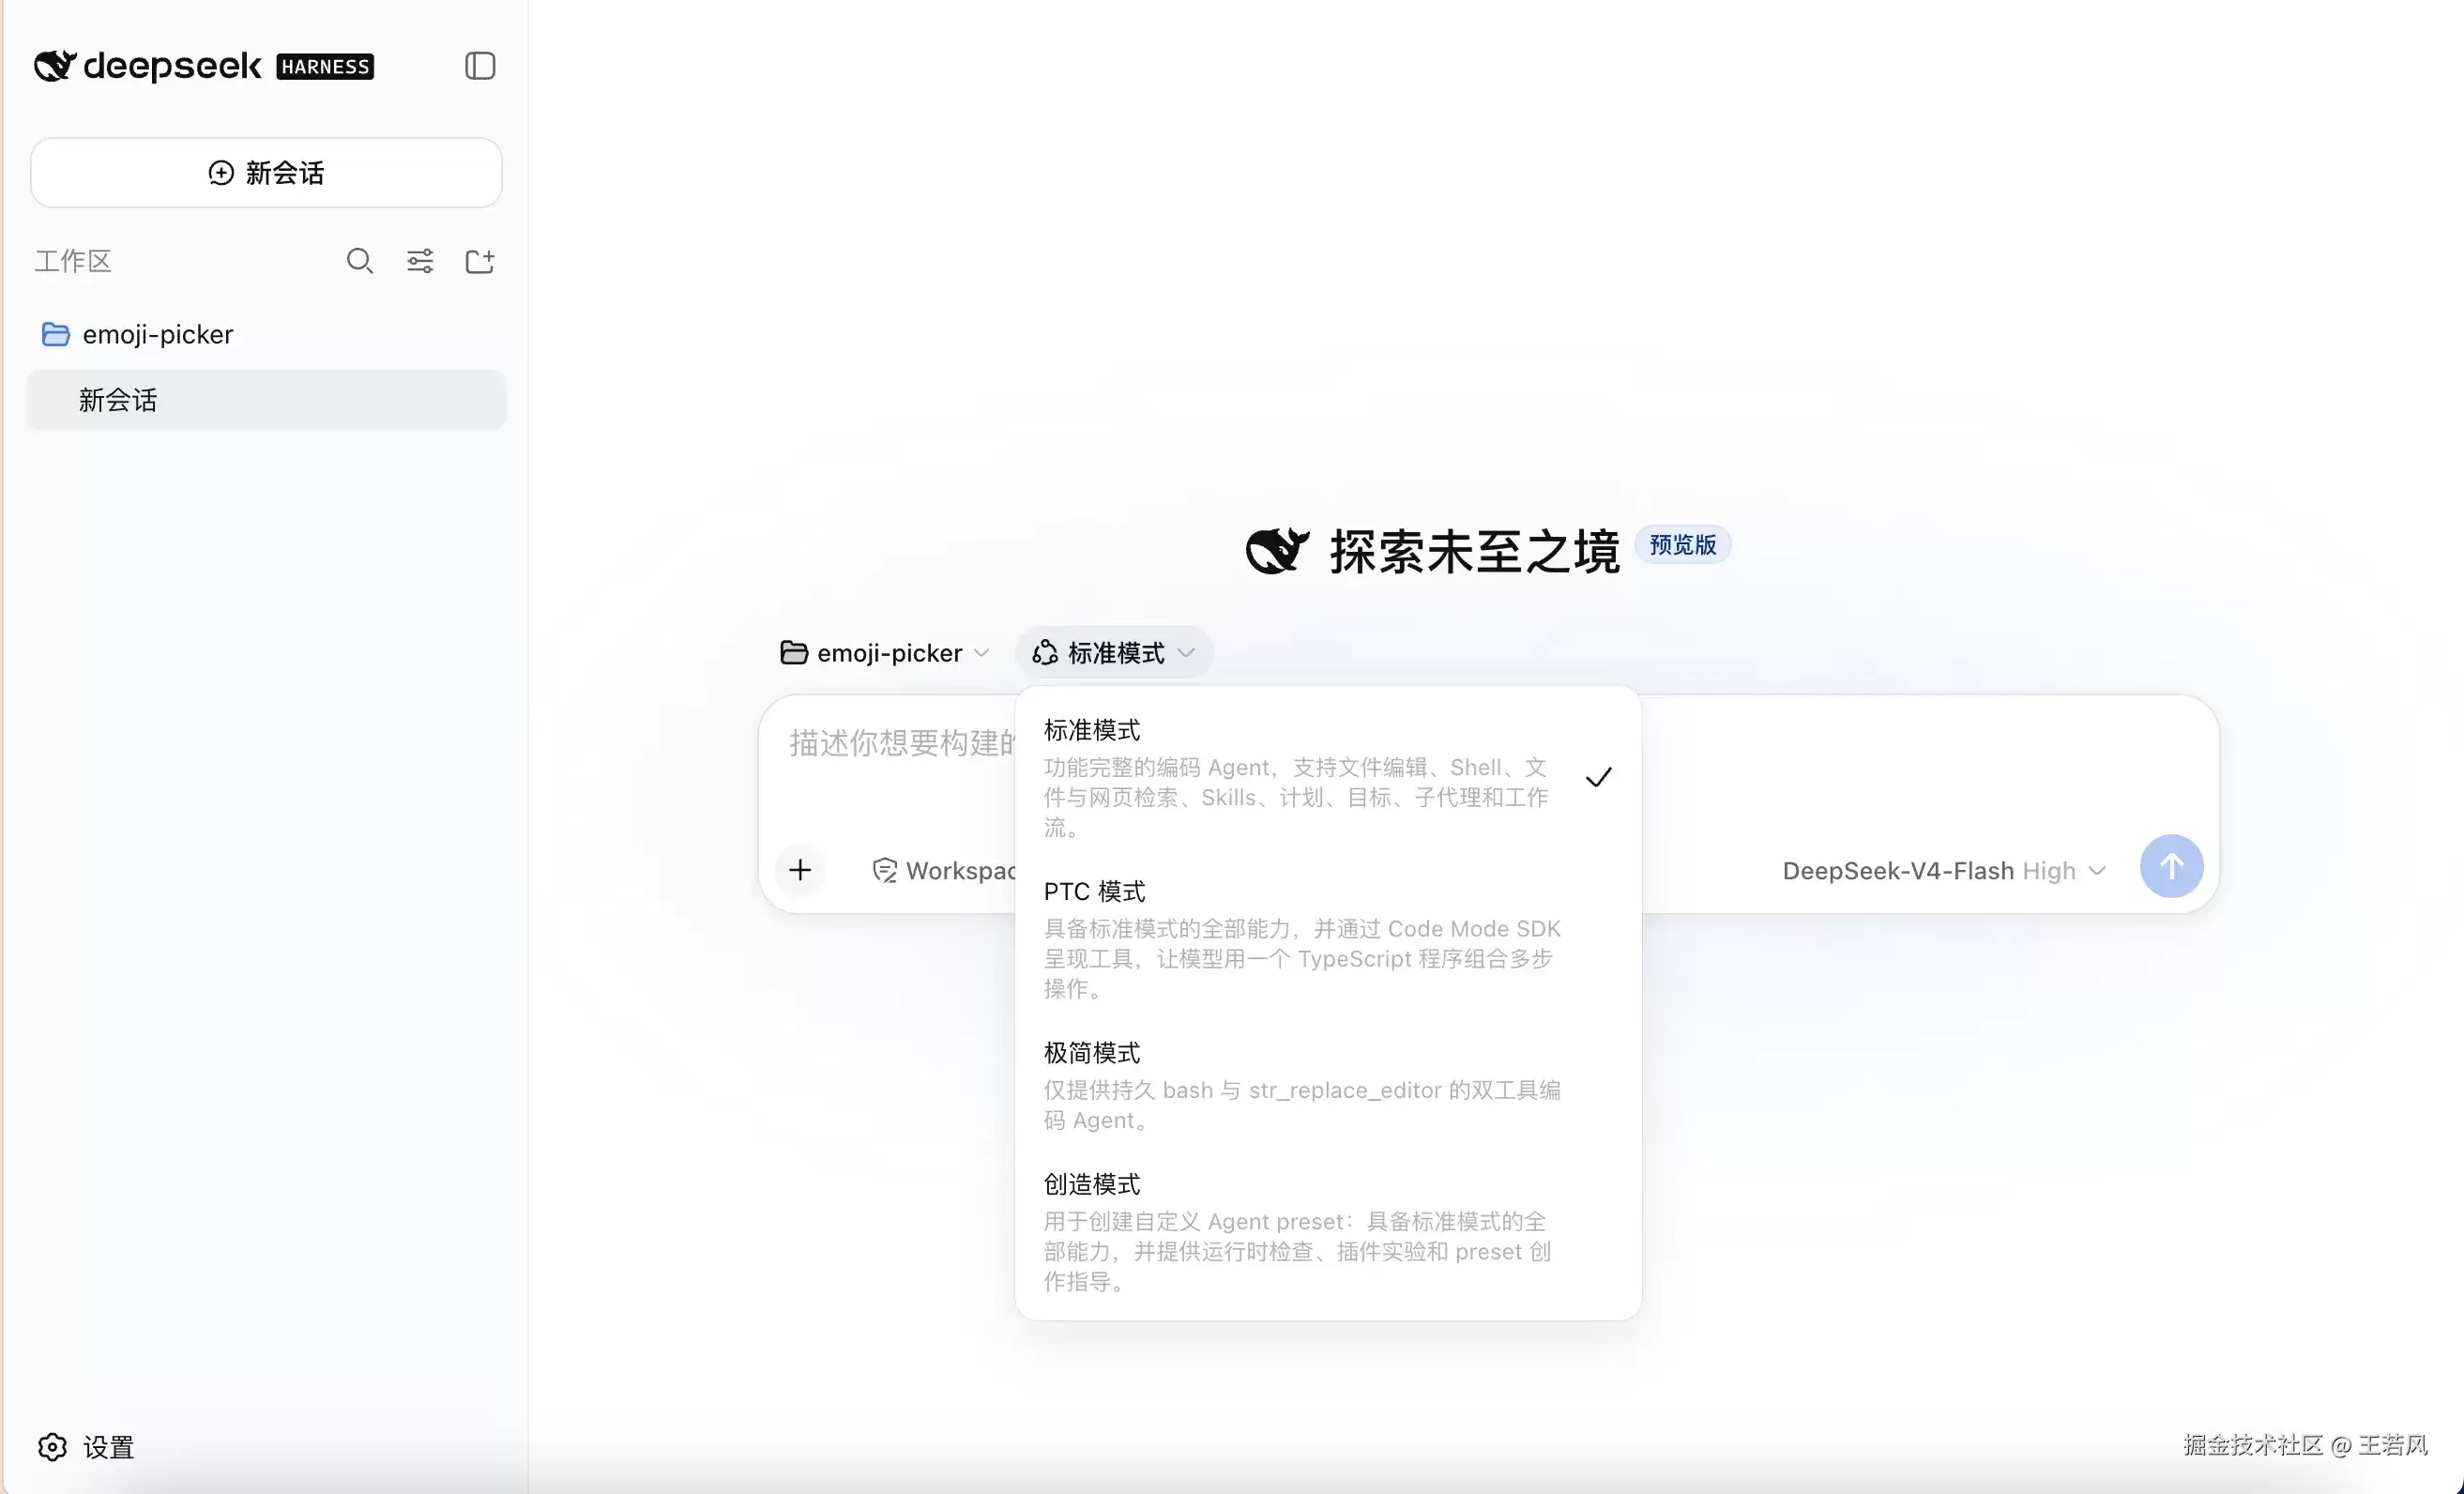The width and height of the screenshot is (2464, 1494).
Task: Open settings via the gear icon
Action: click(52, 1446)
